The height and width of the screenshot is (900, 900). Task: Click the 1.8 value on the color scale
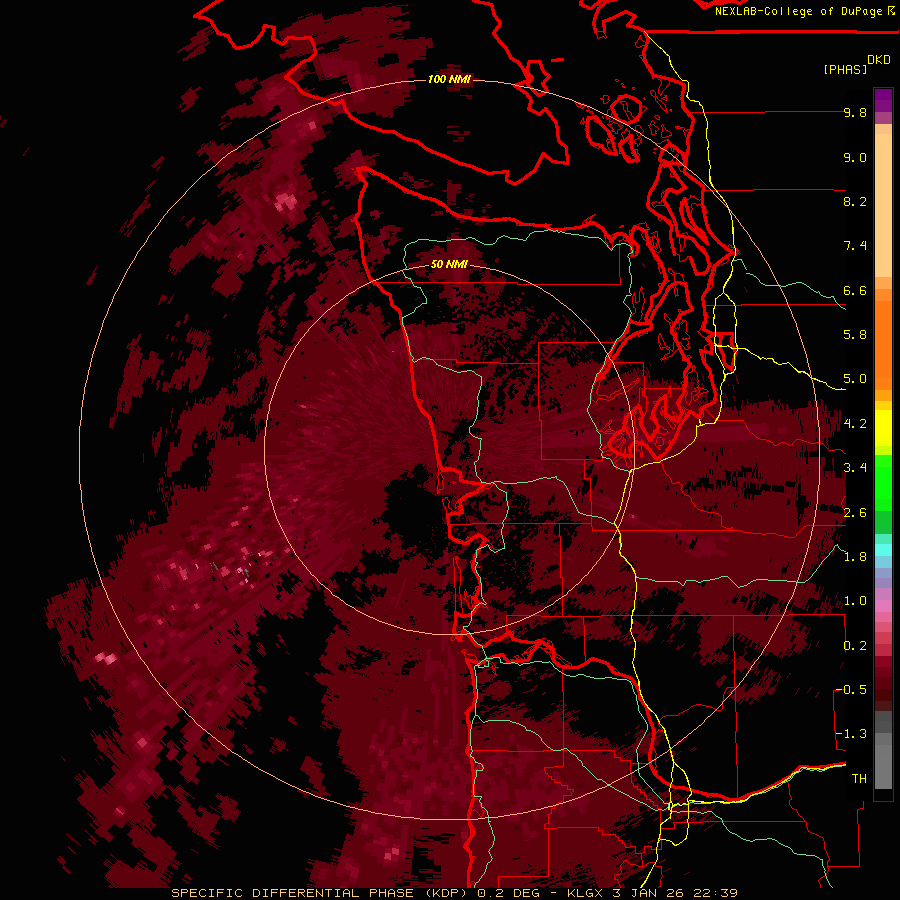pyautogui.click(x=855, y=557)
